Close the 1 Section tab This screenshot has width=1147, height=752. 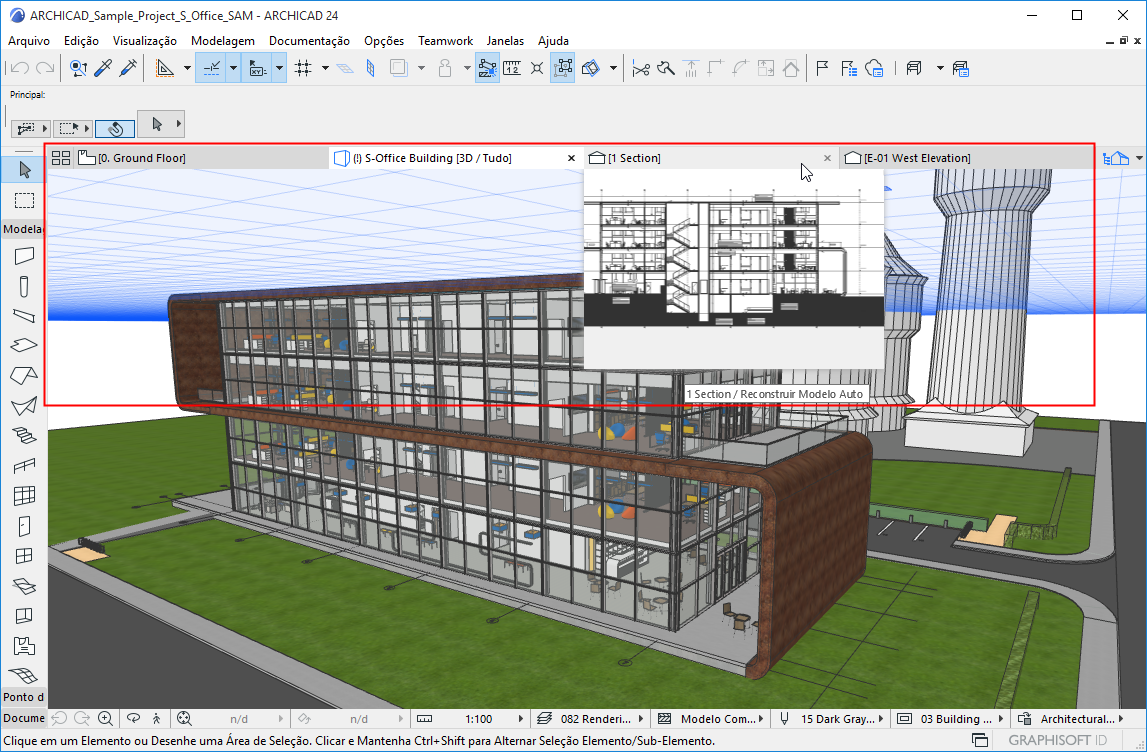point(827,158)
